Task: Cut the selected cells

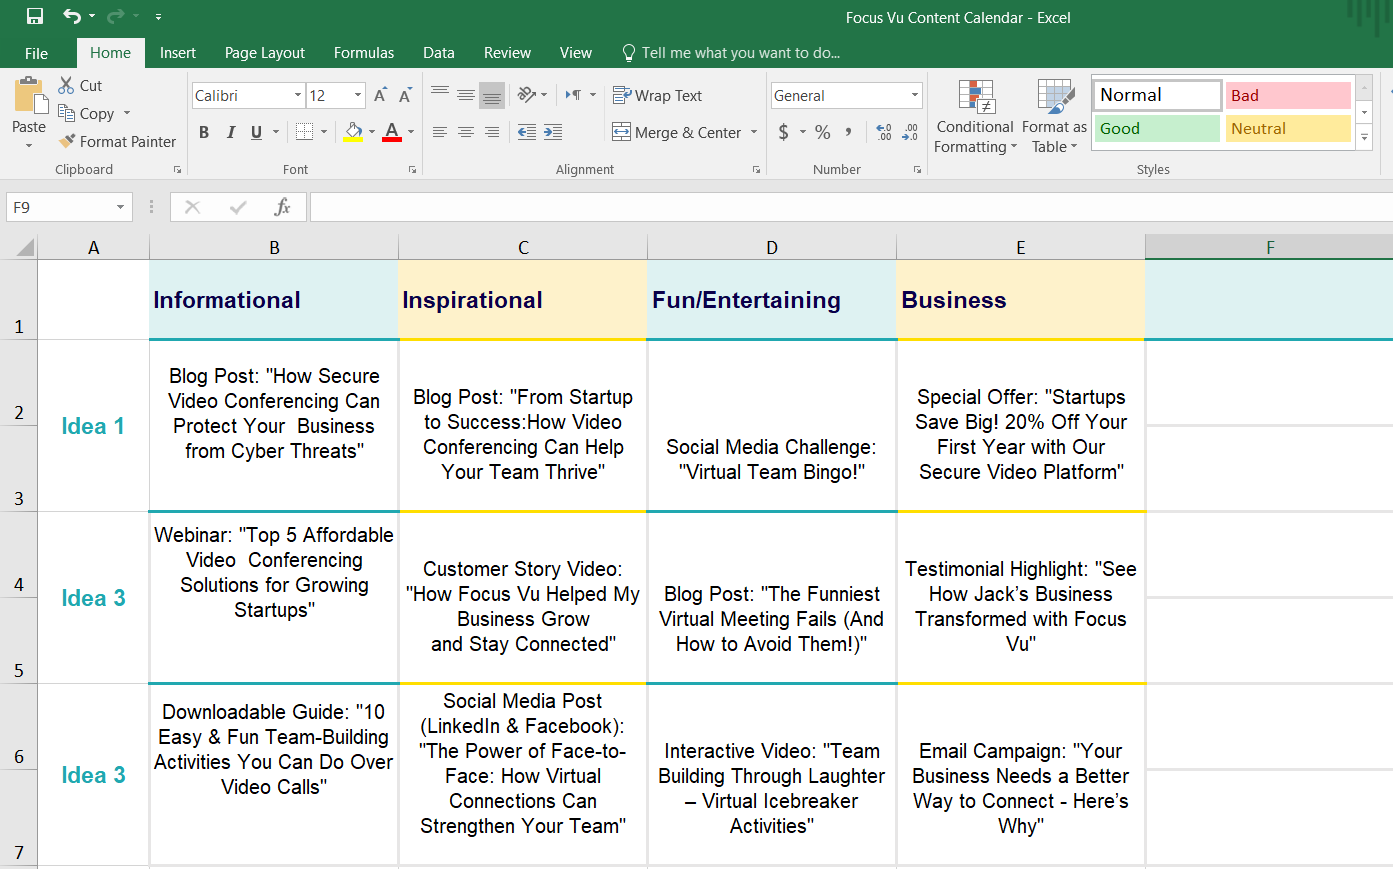Action: point(81,86)
